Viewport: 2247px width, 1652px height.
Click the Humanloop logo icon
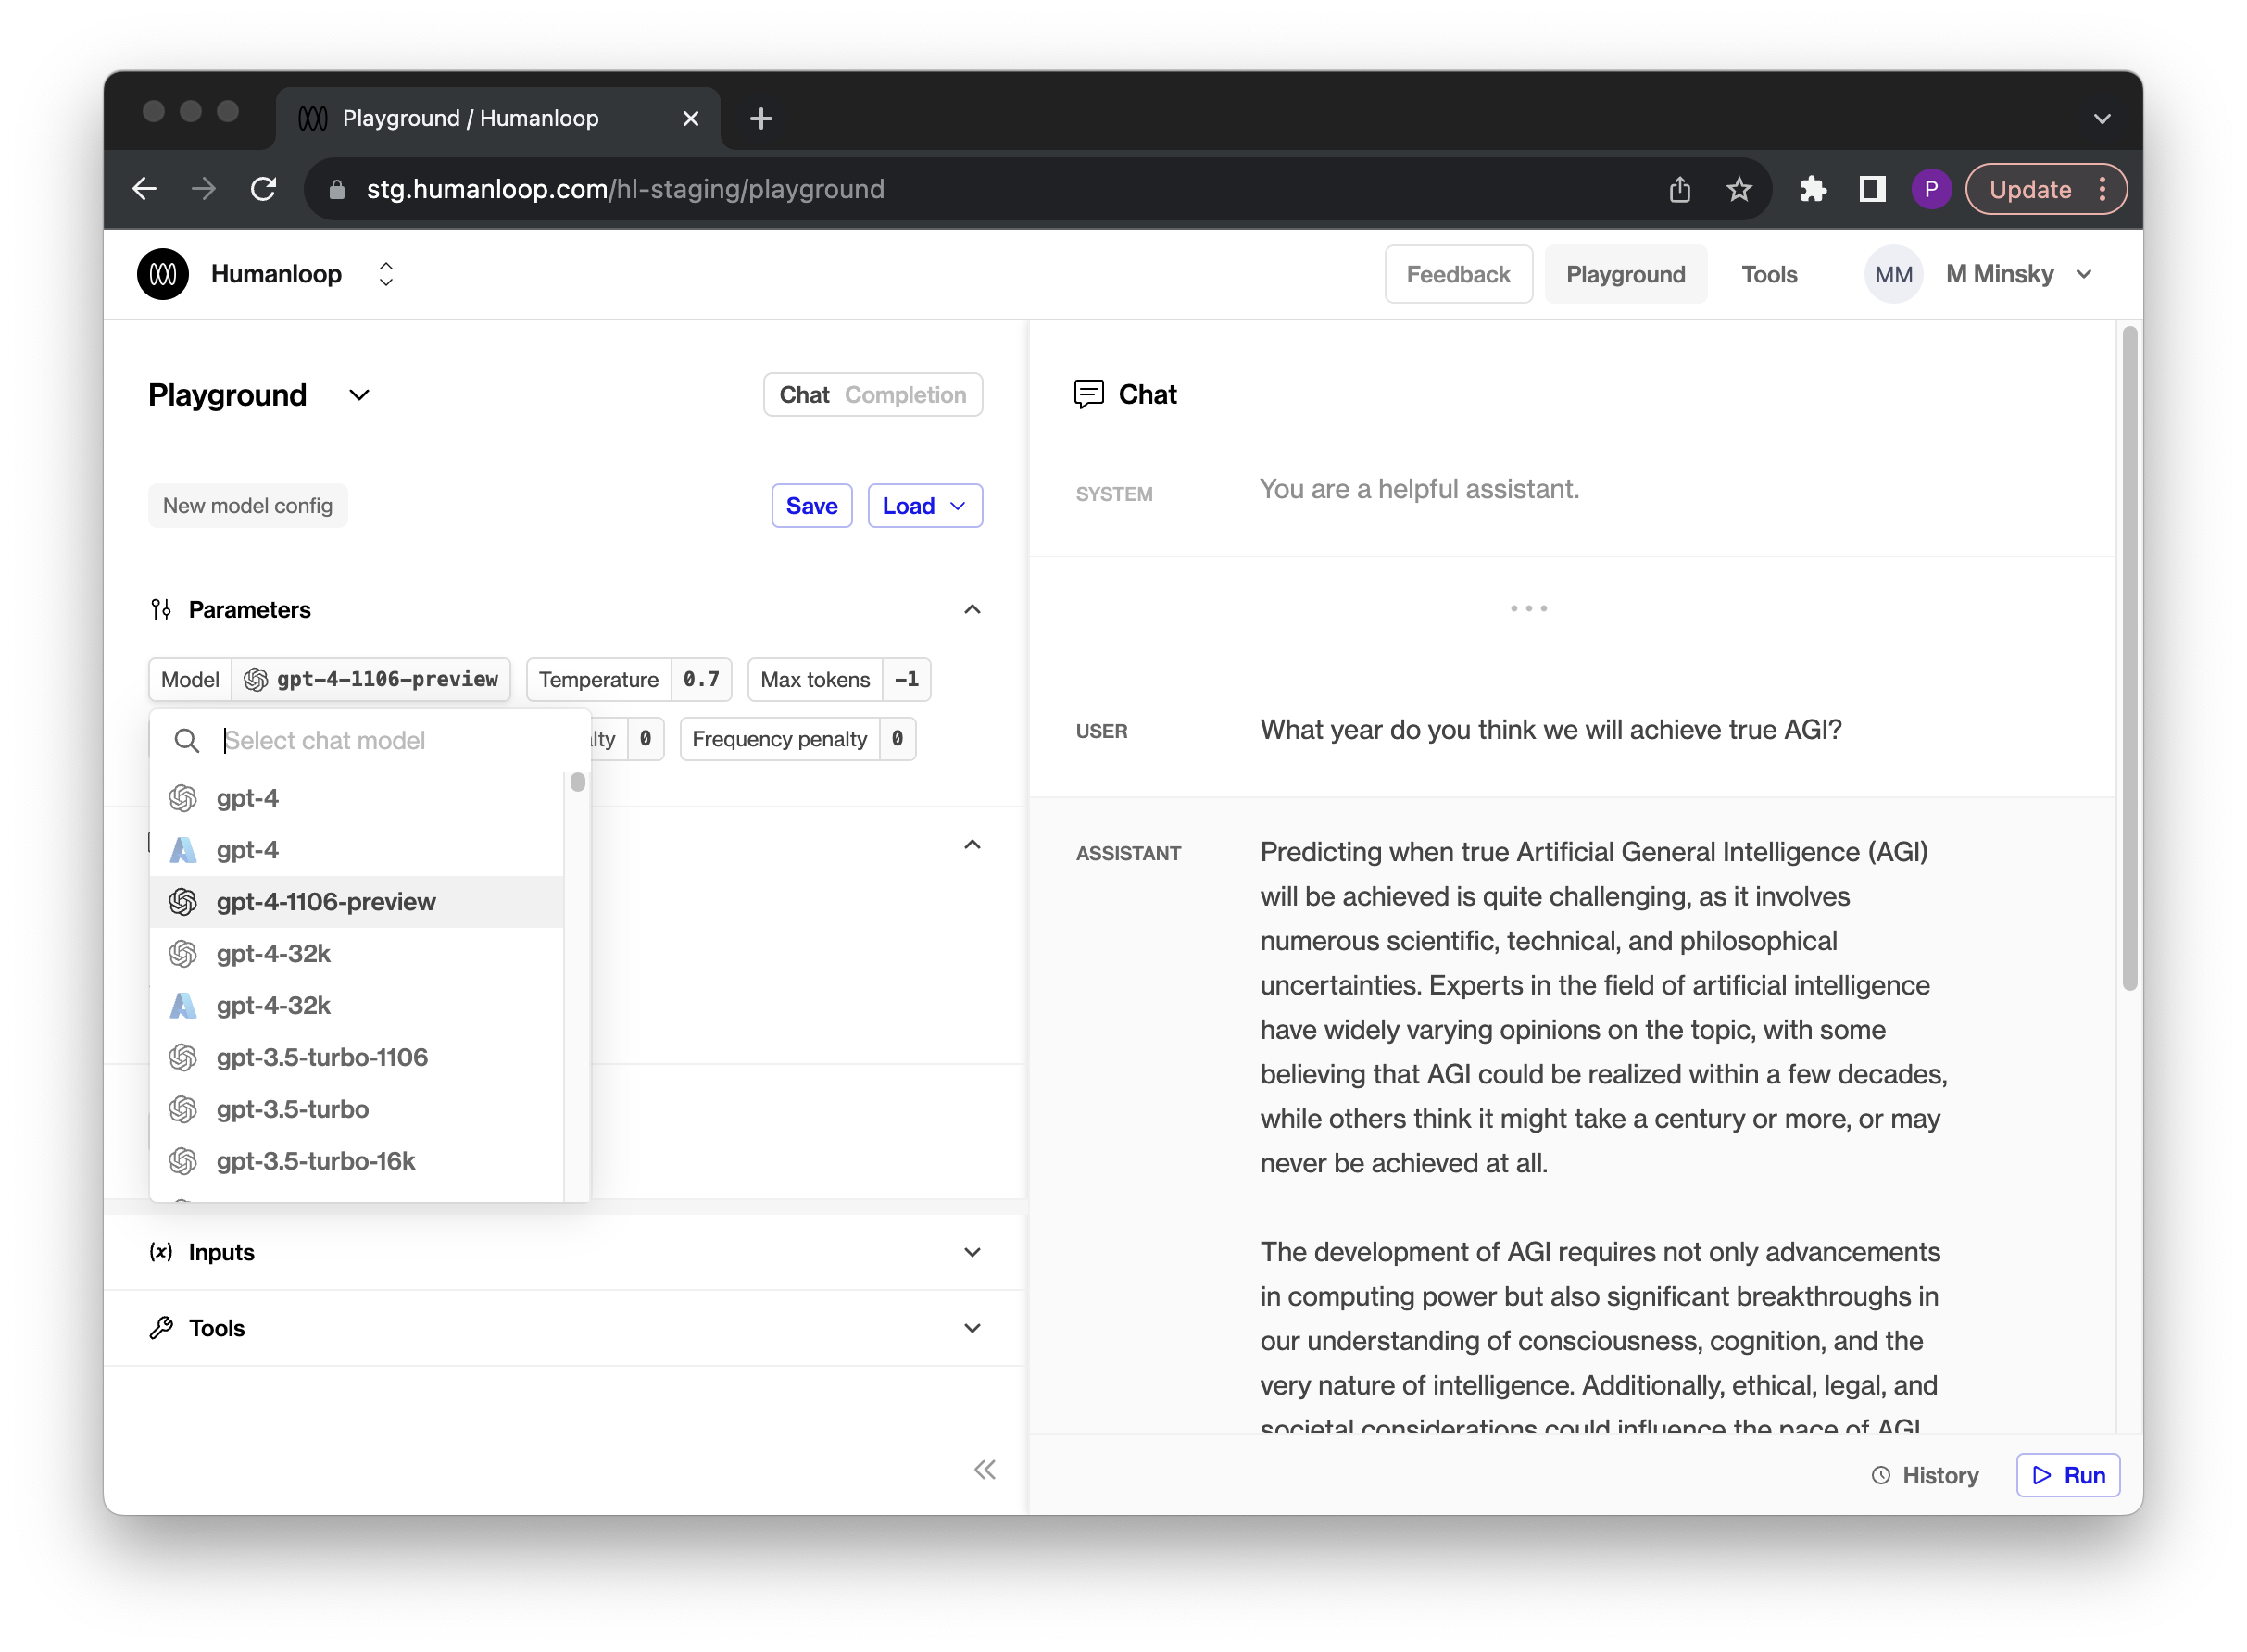(x=163, y=274)
